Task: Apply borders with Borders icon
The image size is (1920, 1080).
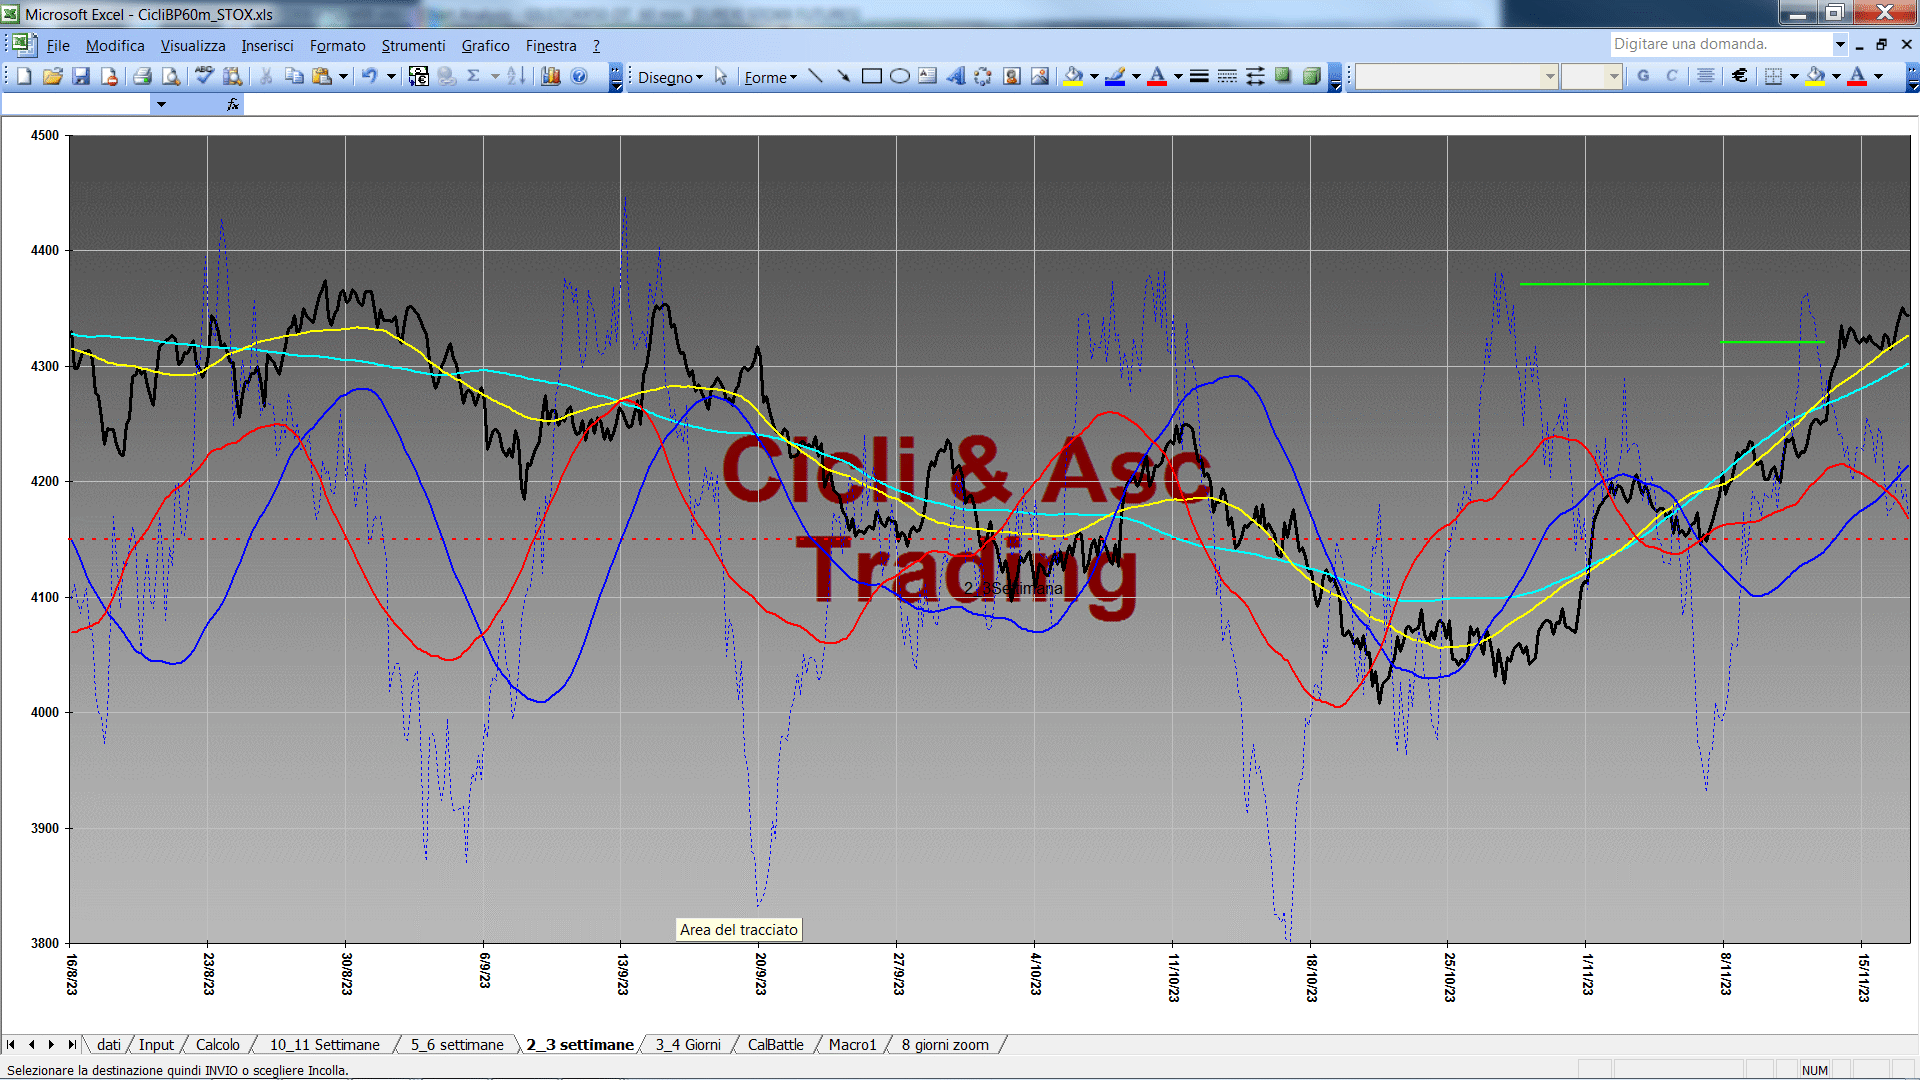Action: [1773, 76]
